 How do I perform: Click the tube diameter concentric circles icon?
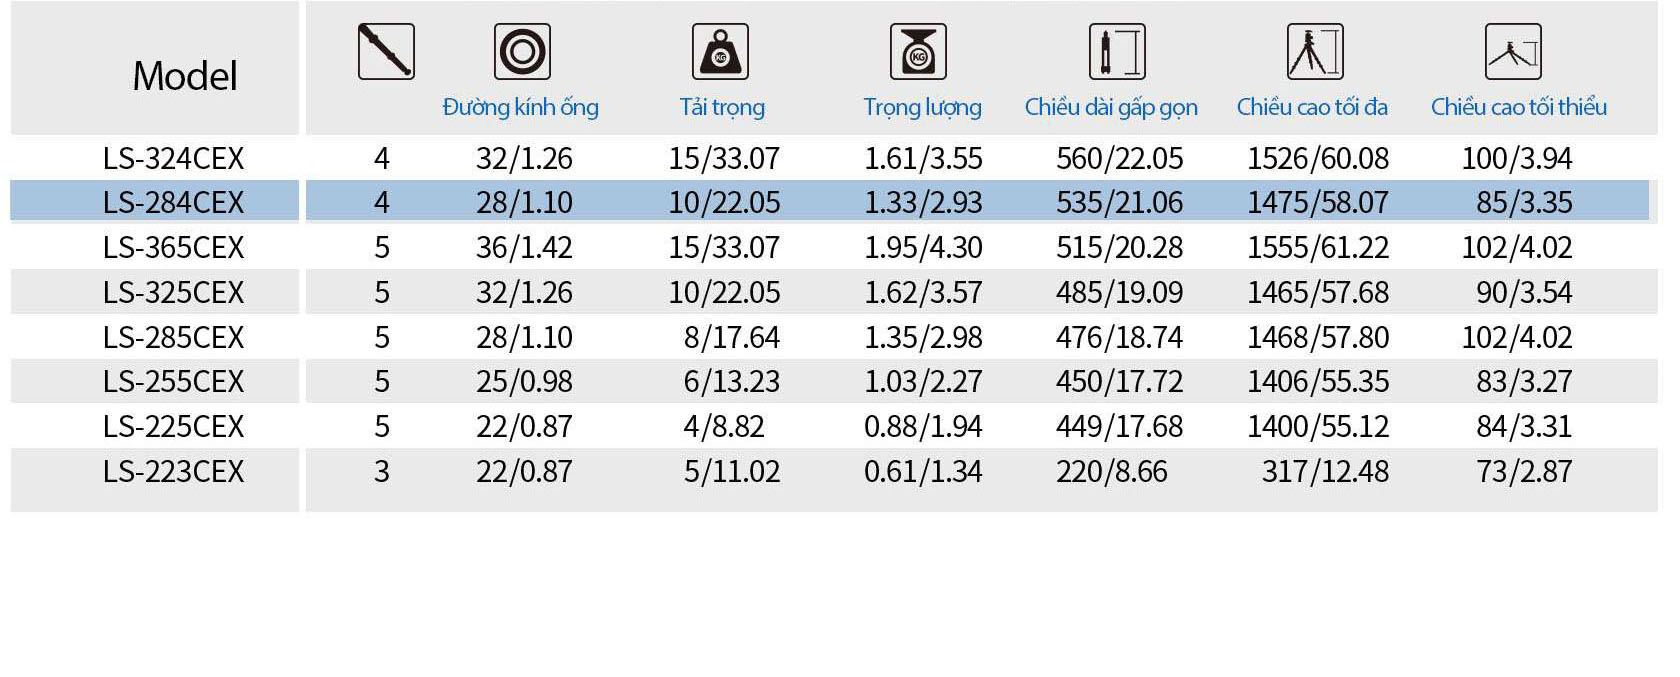click(x=522, y=52)
